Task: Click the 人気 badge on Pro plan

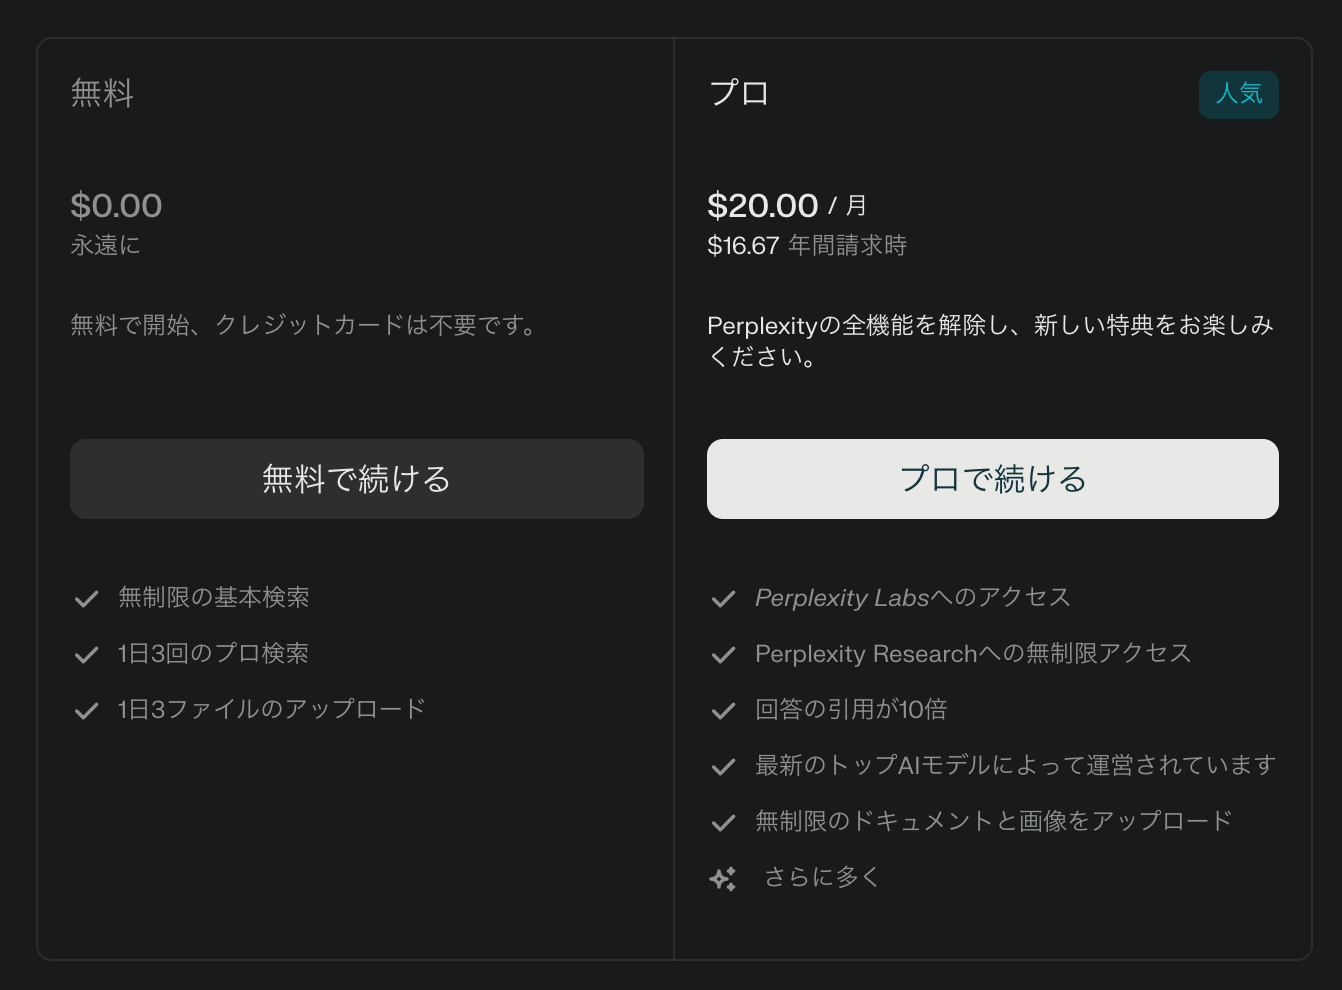Action: pos(1239,95)
